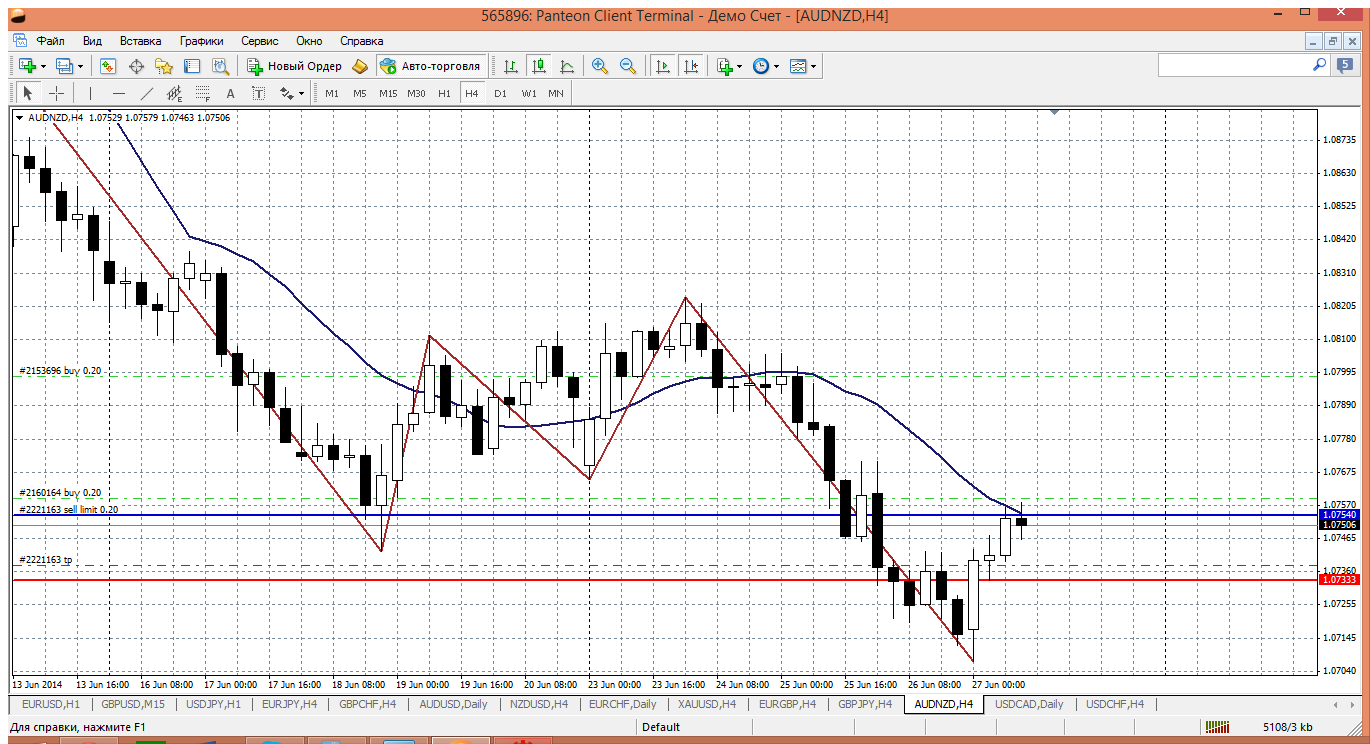Open the templates icon
This screenshot has width=1370, height=744.
pyautogui.click(x=798, y=66)
